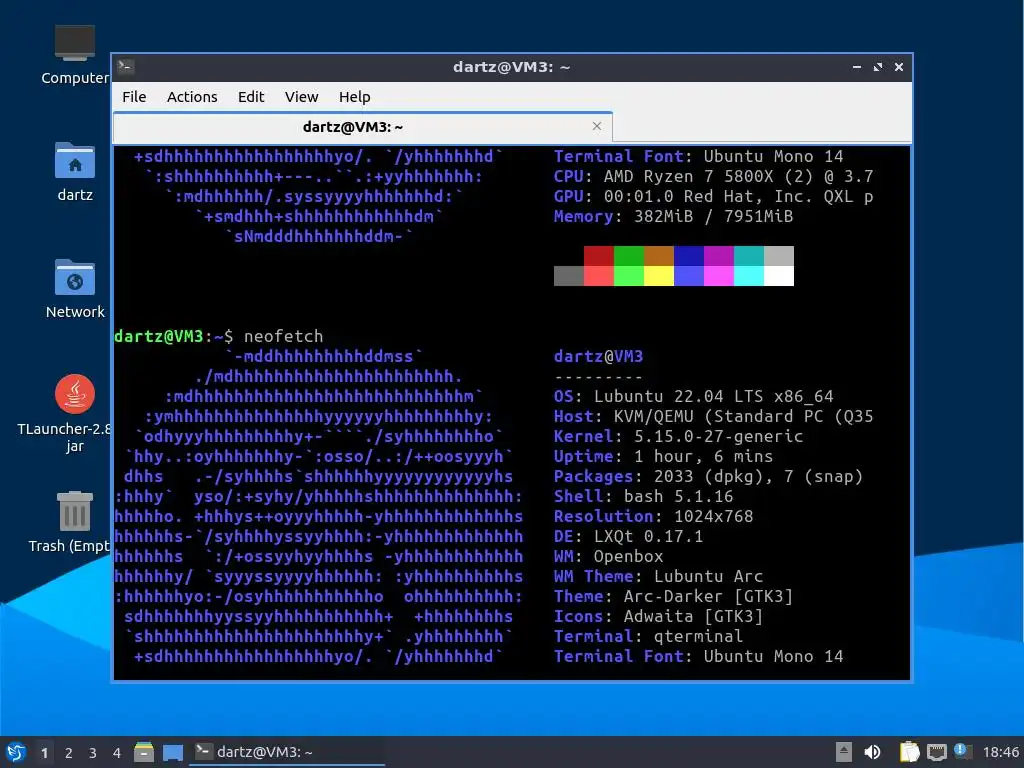
Task: Open the Computer desktop icon
Action: [x=74, y=55]
